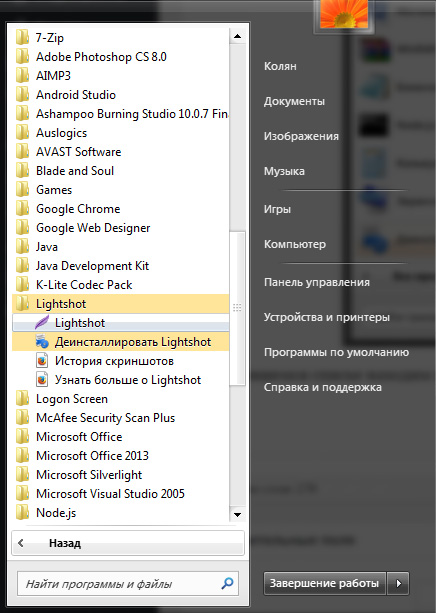Expand the K-Lite Codec Pack group

(x=120, y=285)
